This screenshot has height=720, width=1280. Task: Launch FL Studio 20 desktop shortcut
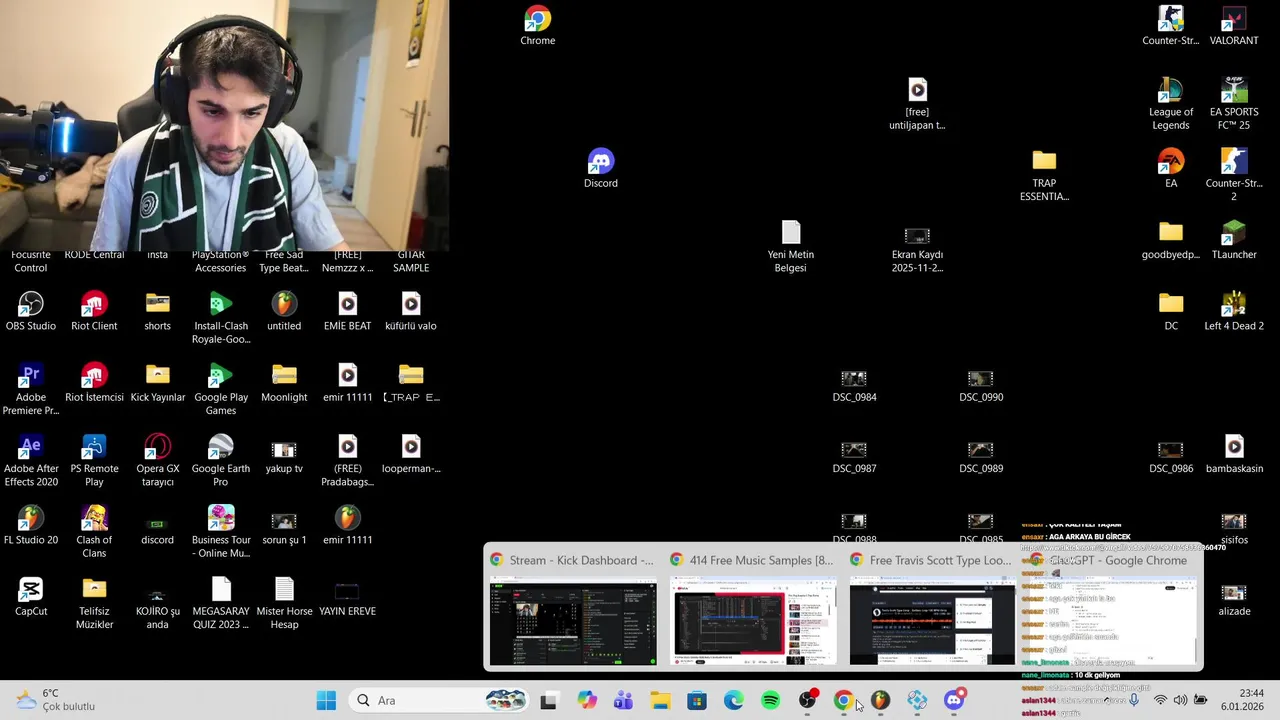pos(31,524)
